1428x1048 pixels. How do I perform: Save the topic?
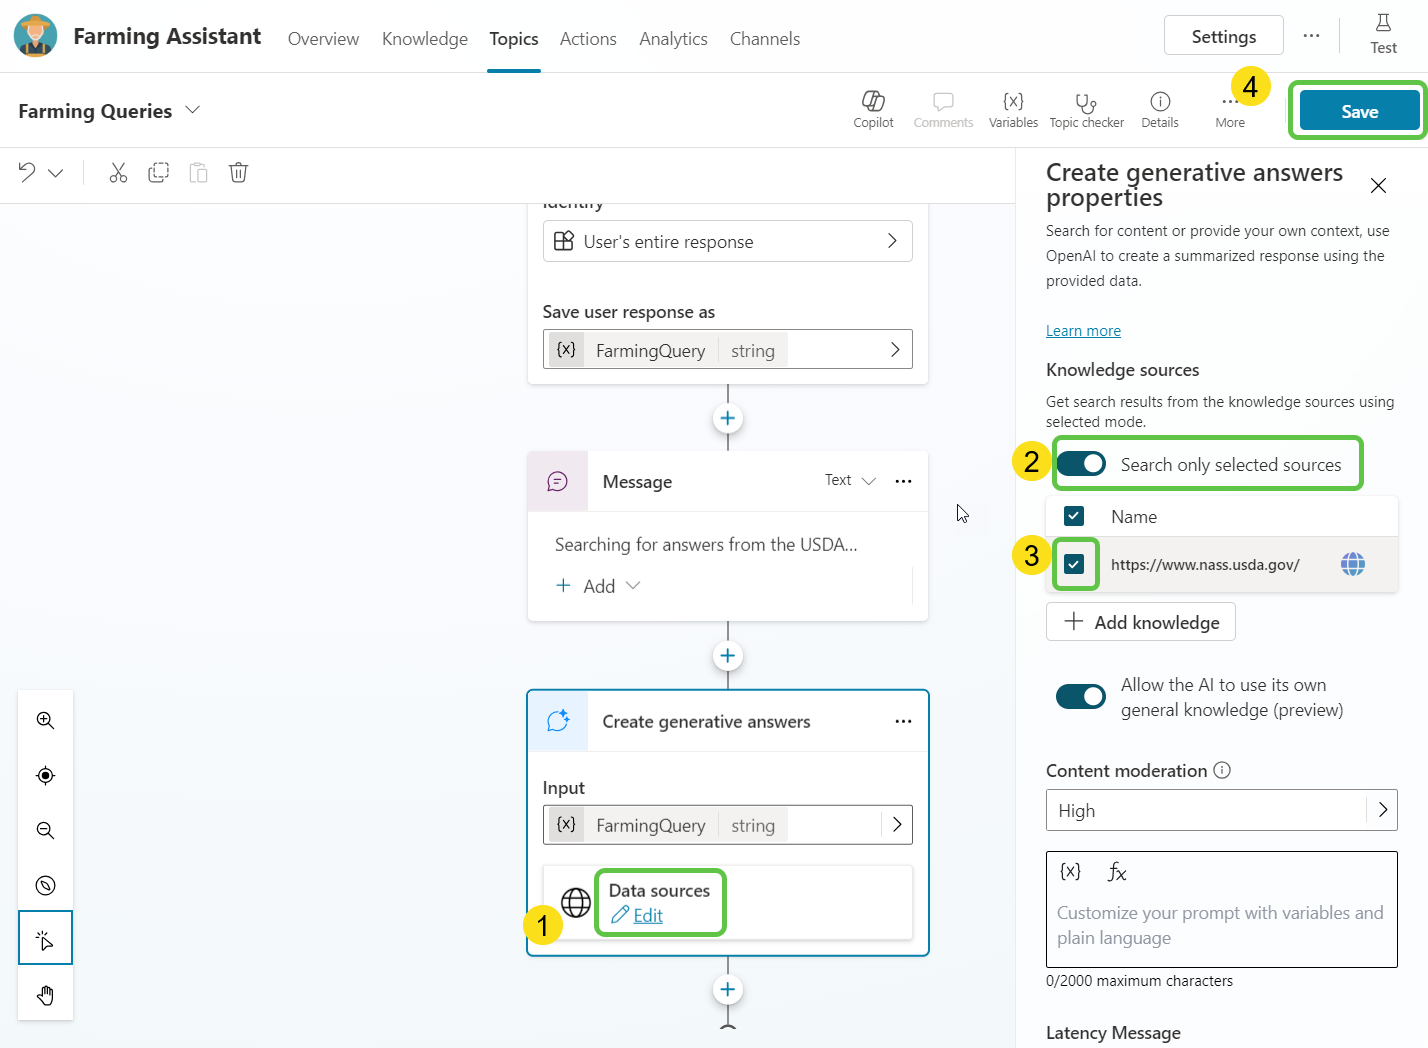[1359, 111]
